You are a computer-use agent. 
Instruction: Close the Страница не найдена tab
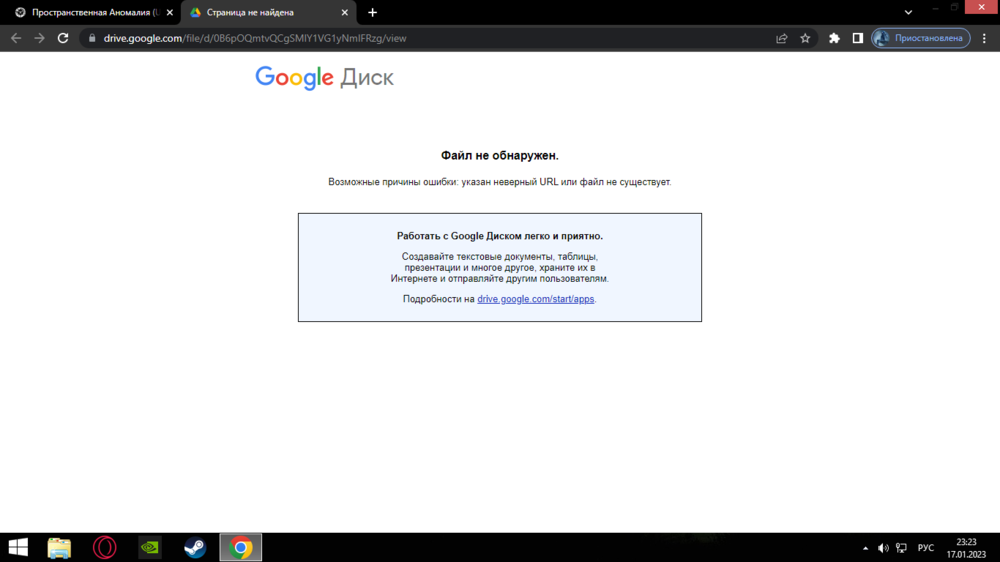point(344,13)
